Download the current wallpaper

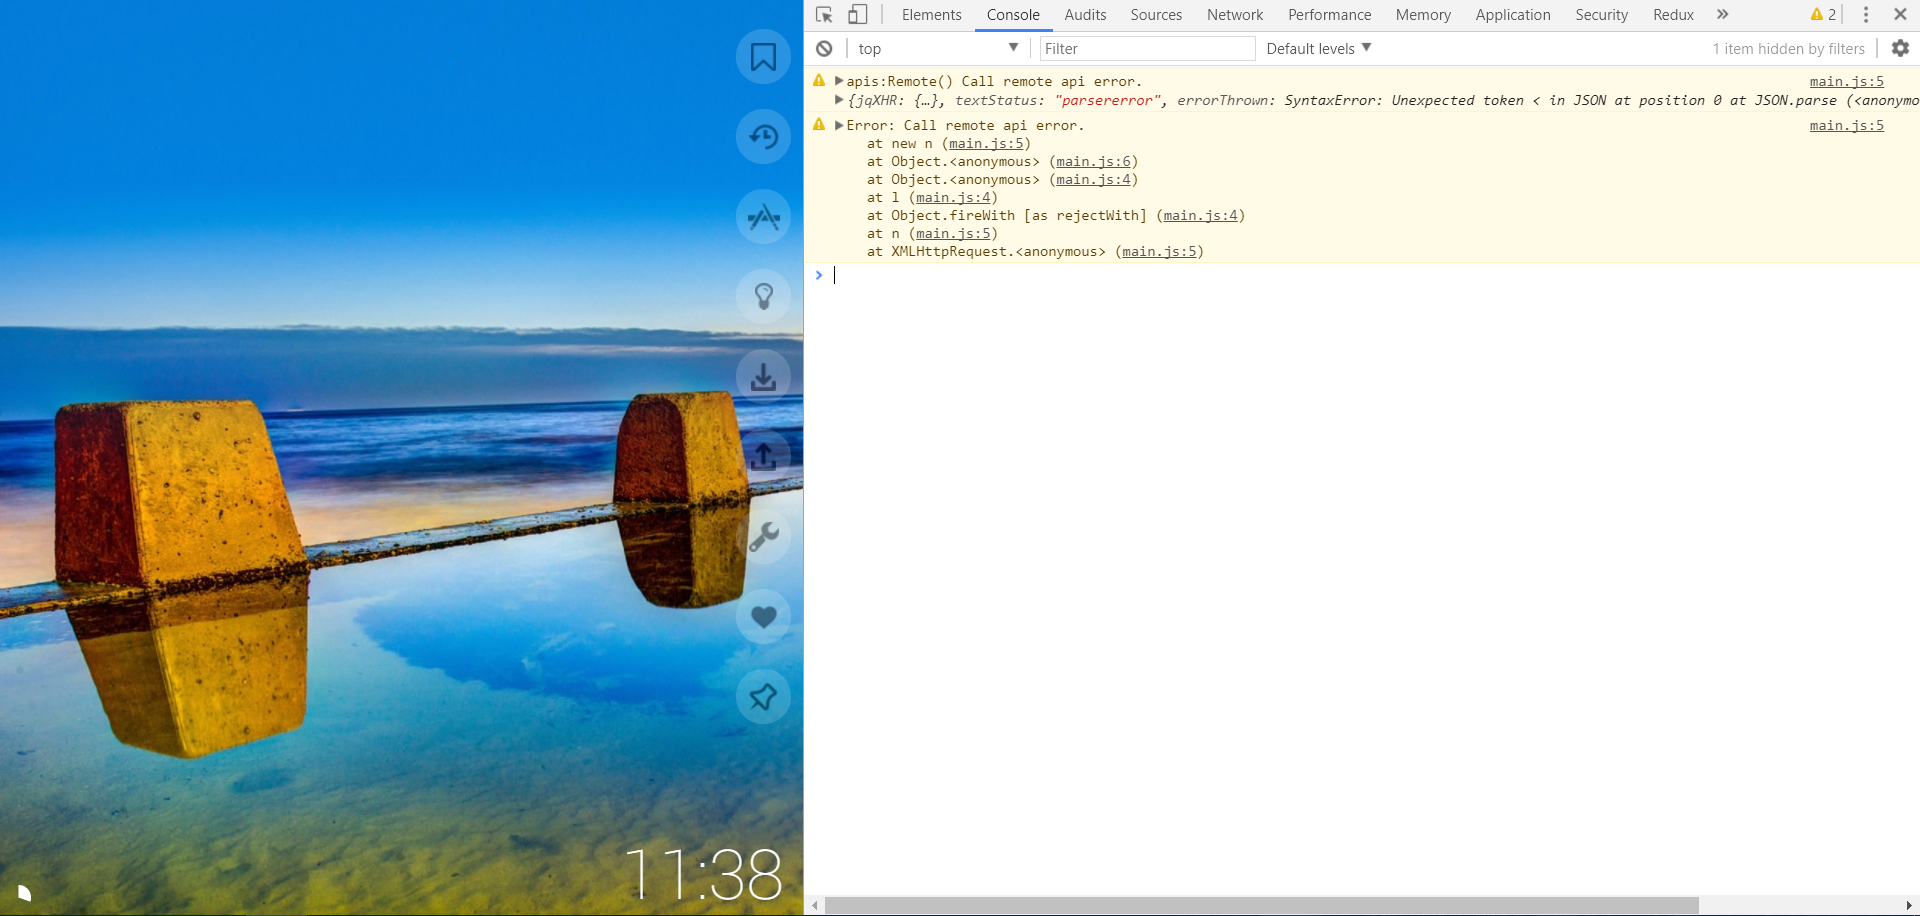point(763,377)
